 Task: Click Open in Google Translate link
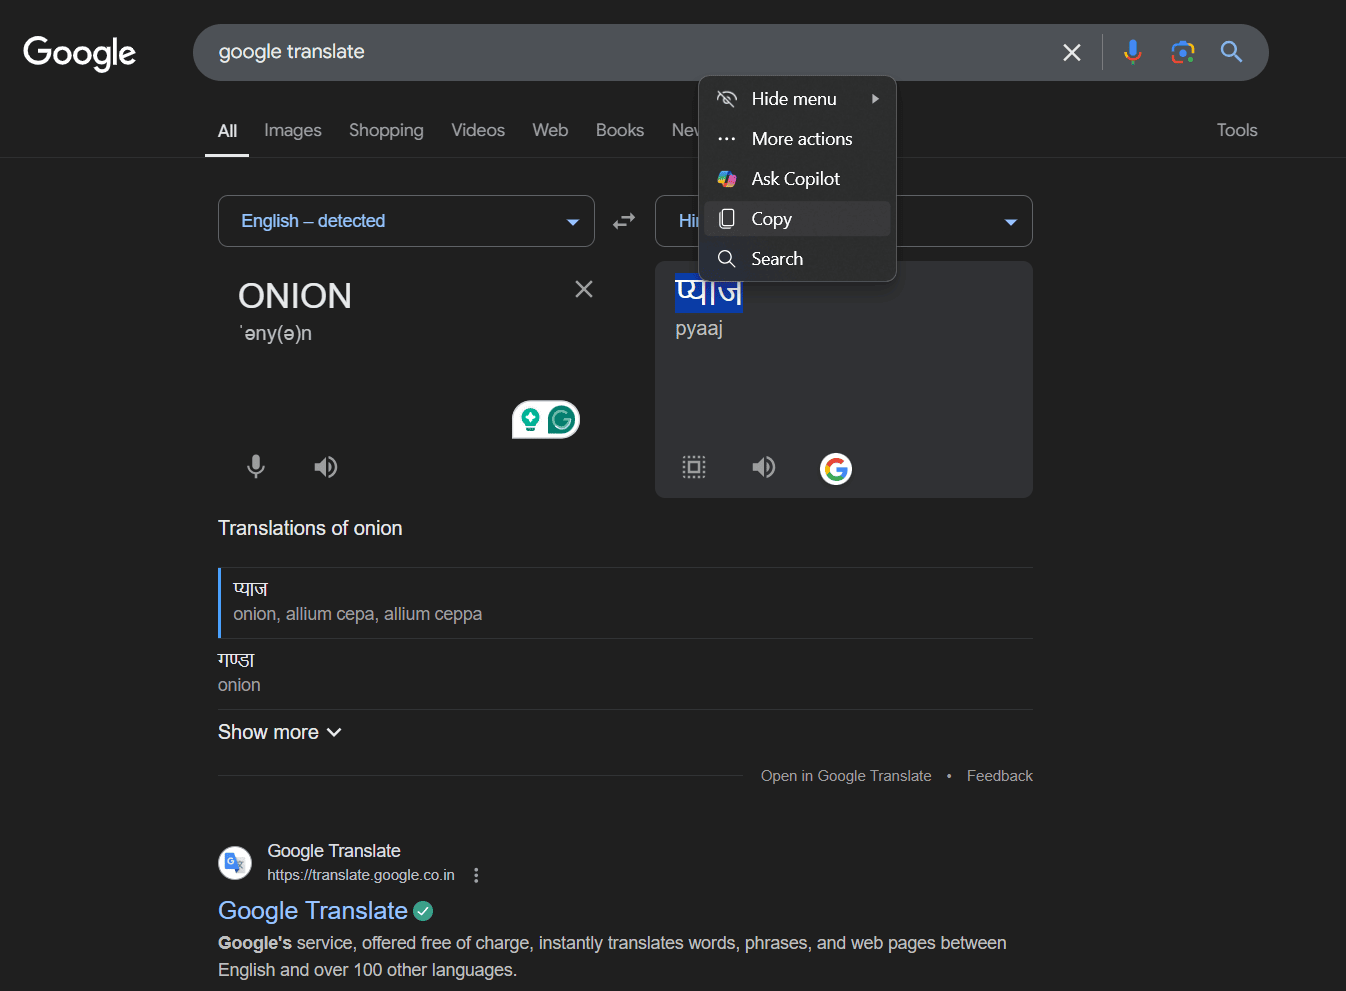tap(846, 776)
